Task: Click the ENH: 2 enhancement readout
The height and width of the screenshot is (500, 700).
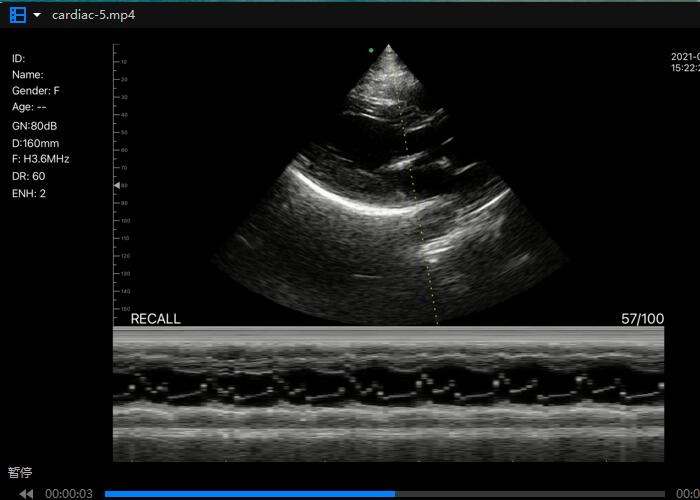Action: click(29, 193)
